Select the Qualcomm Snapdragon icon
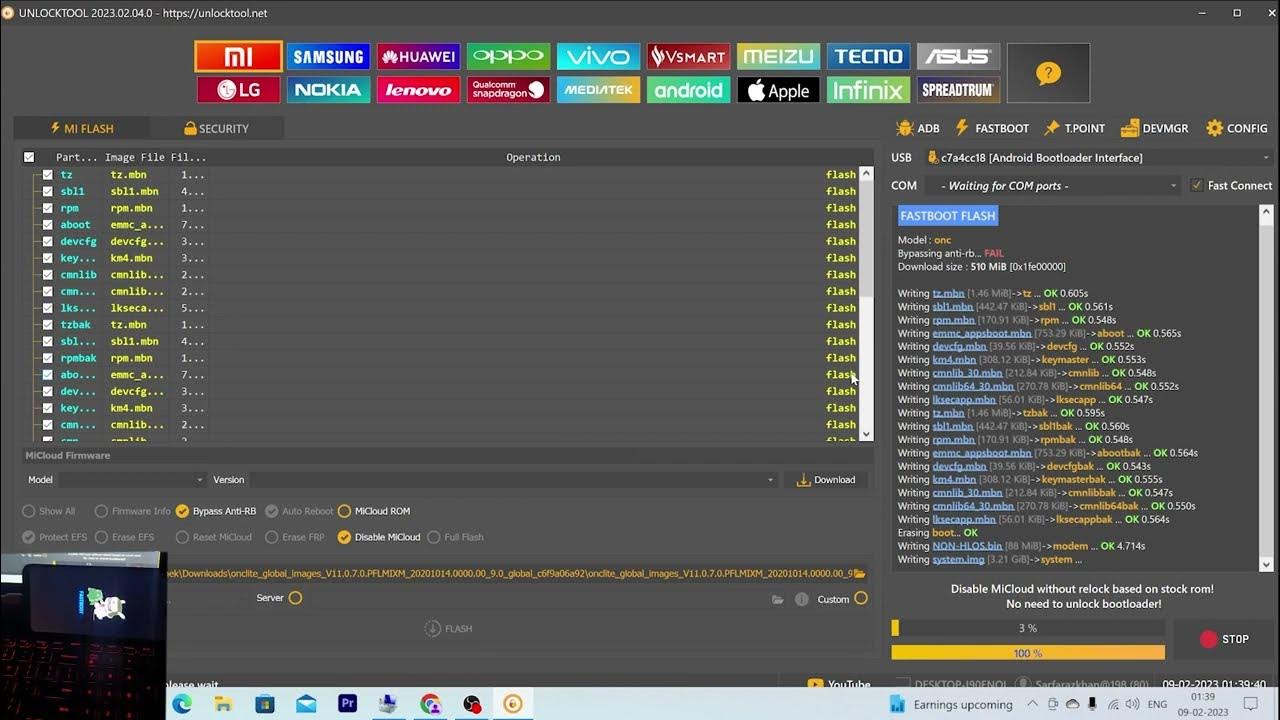Screen dimensions: 1280x720 pyautogui.click(x=508, y=90)
